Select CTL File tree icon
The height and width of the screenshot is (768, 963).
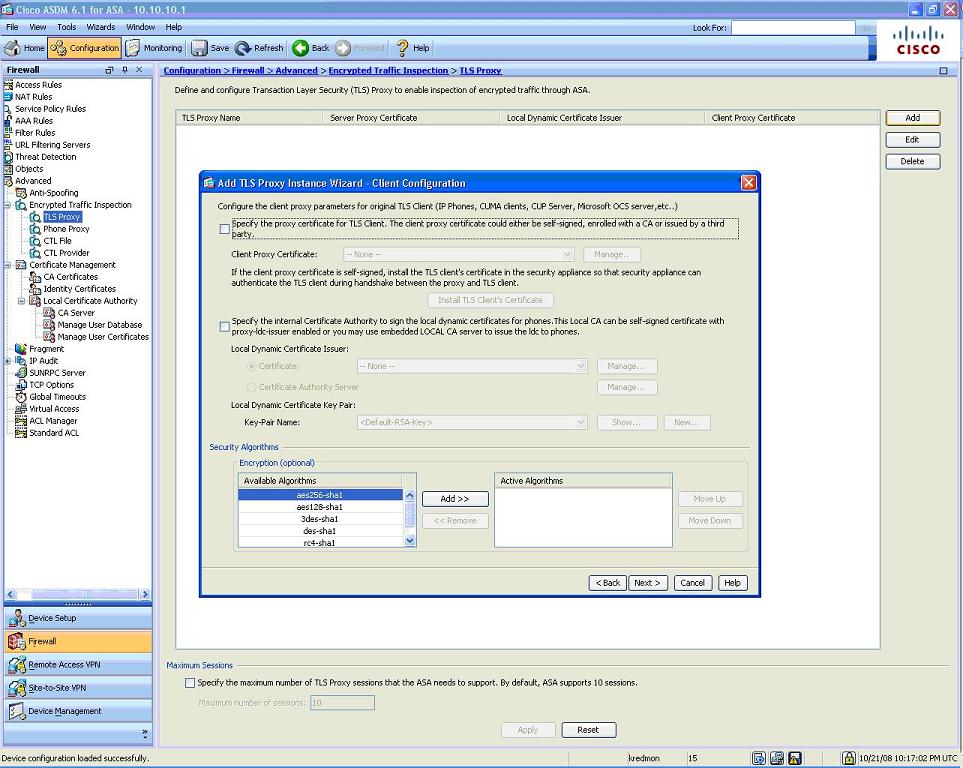click(36, 241)
